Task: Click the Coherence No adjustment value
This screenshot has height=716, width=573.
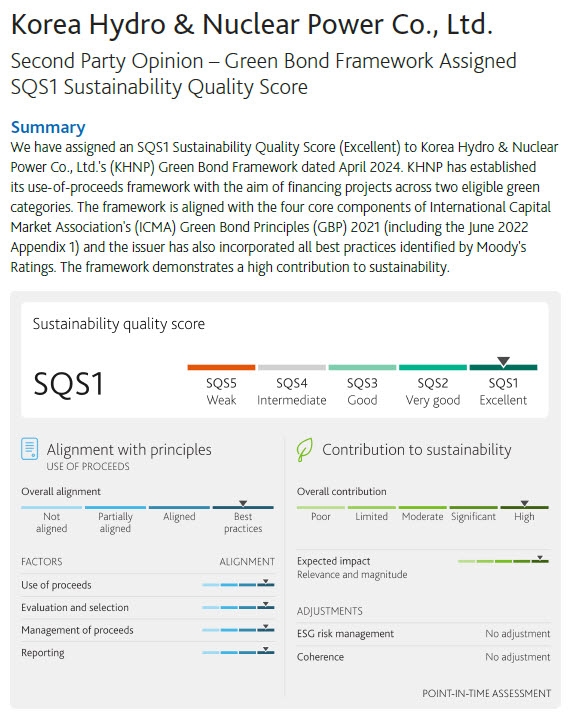Action: (x=517, y=657)
